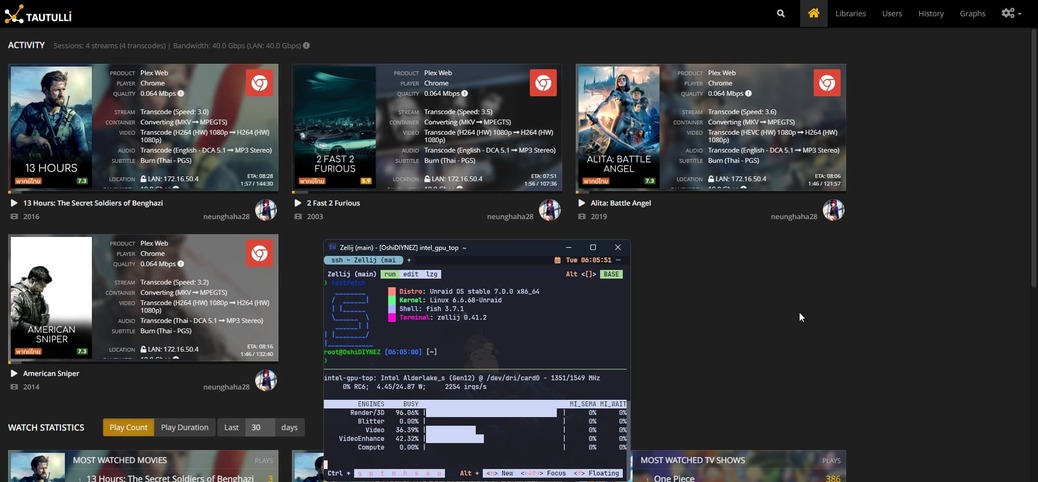The height and width of the screenshot is (482, 1038).
Task: Open '13 Hours' entry in Most Watched Movies
Action: point(170,478)
